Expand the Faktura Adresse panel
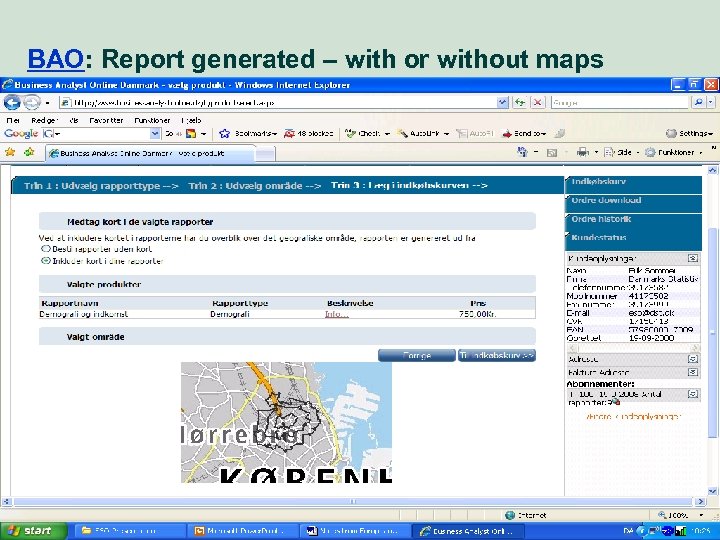The width and height of the screenshot is (720, 540). pyautogui.click(x=693, y=371)
